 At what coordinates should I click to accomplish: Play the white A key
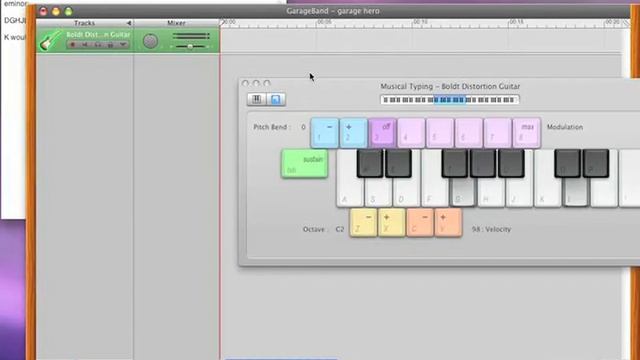click(347, 193)
